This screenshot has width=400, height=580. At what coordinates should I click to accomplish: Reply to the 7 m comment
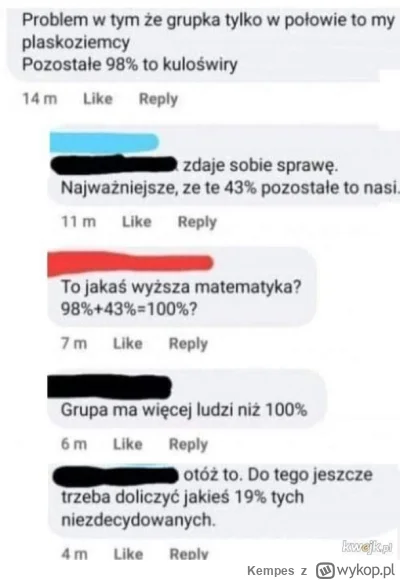pyautogui.click(x=188, y=344)
